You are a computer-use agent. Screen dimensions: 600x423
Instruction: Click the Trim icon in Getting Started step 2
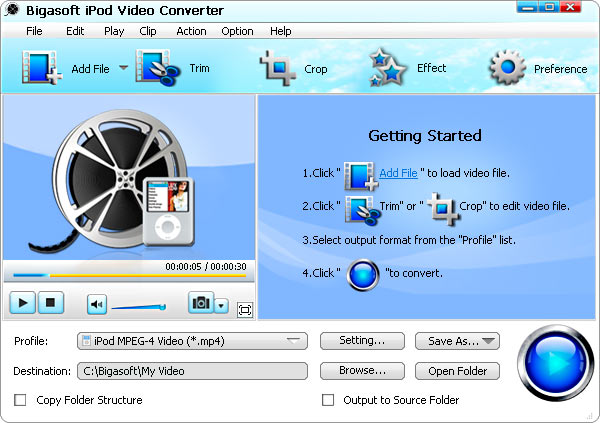[x=362, y=210]
